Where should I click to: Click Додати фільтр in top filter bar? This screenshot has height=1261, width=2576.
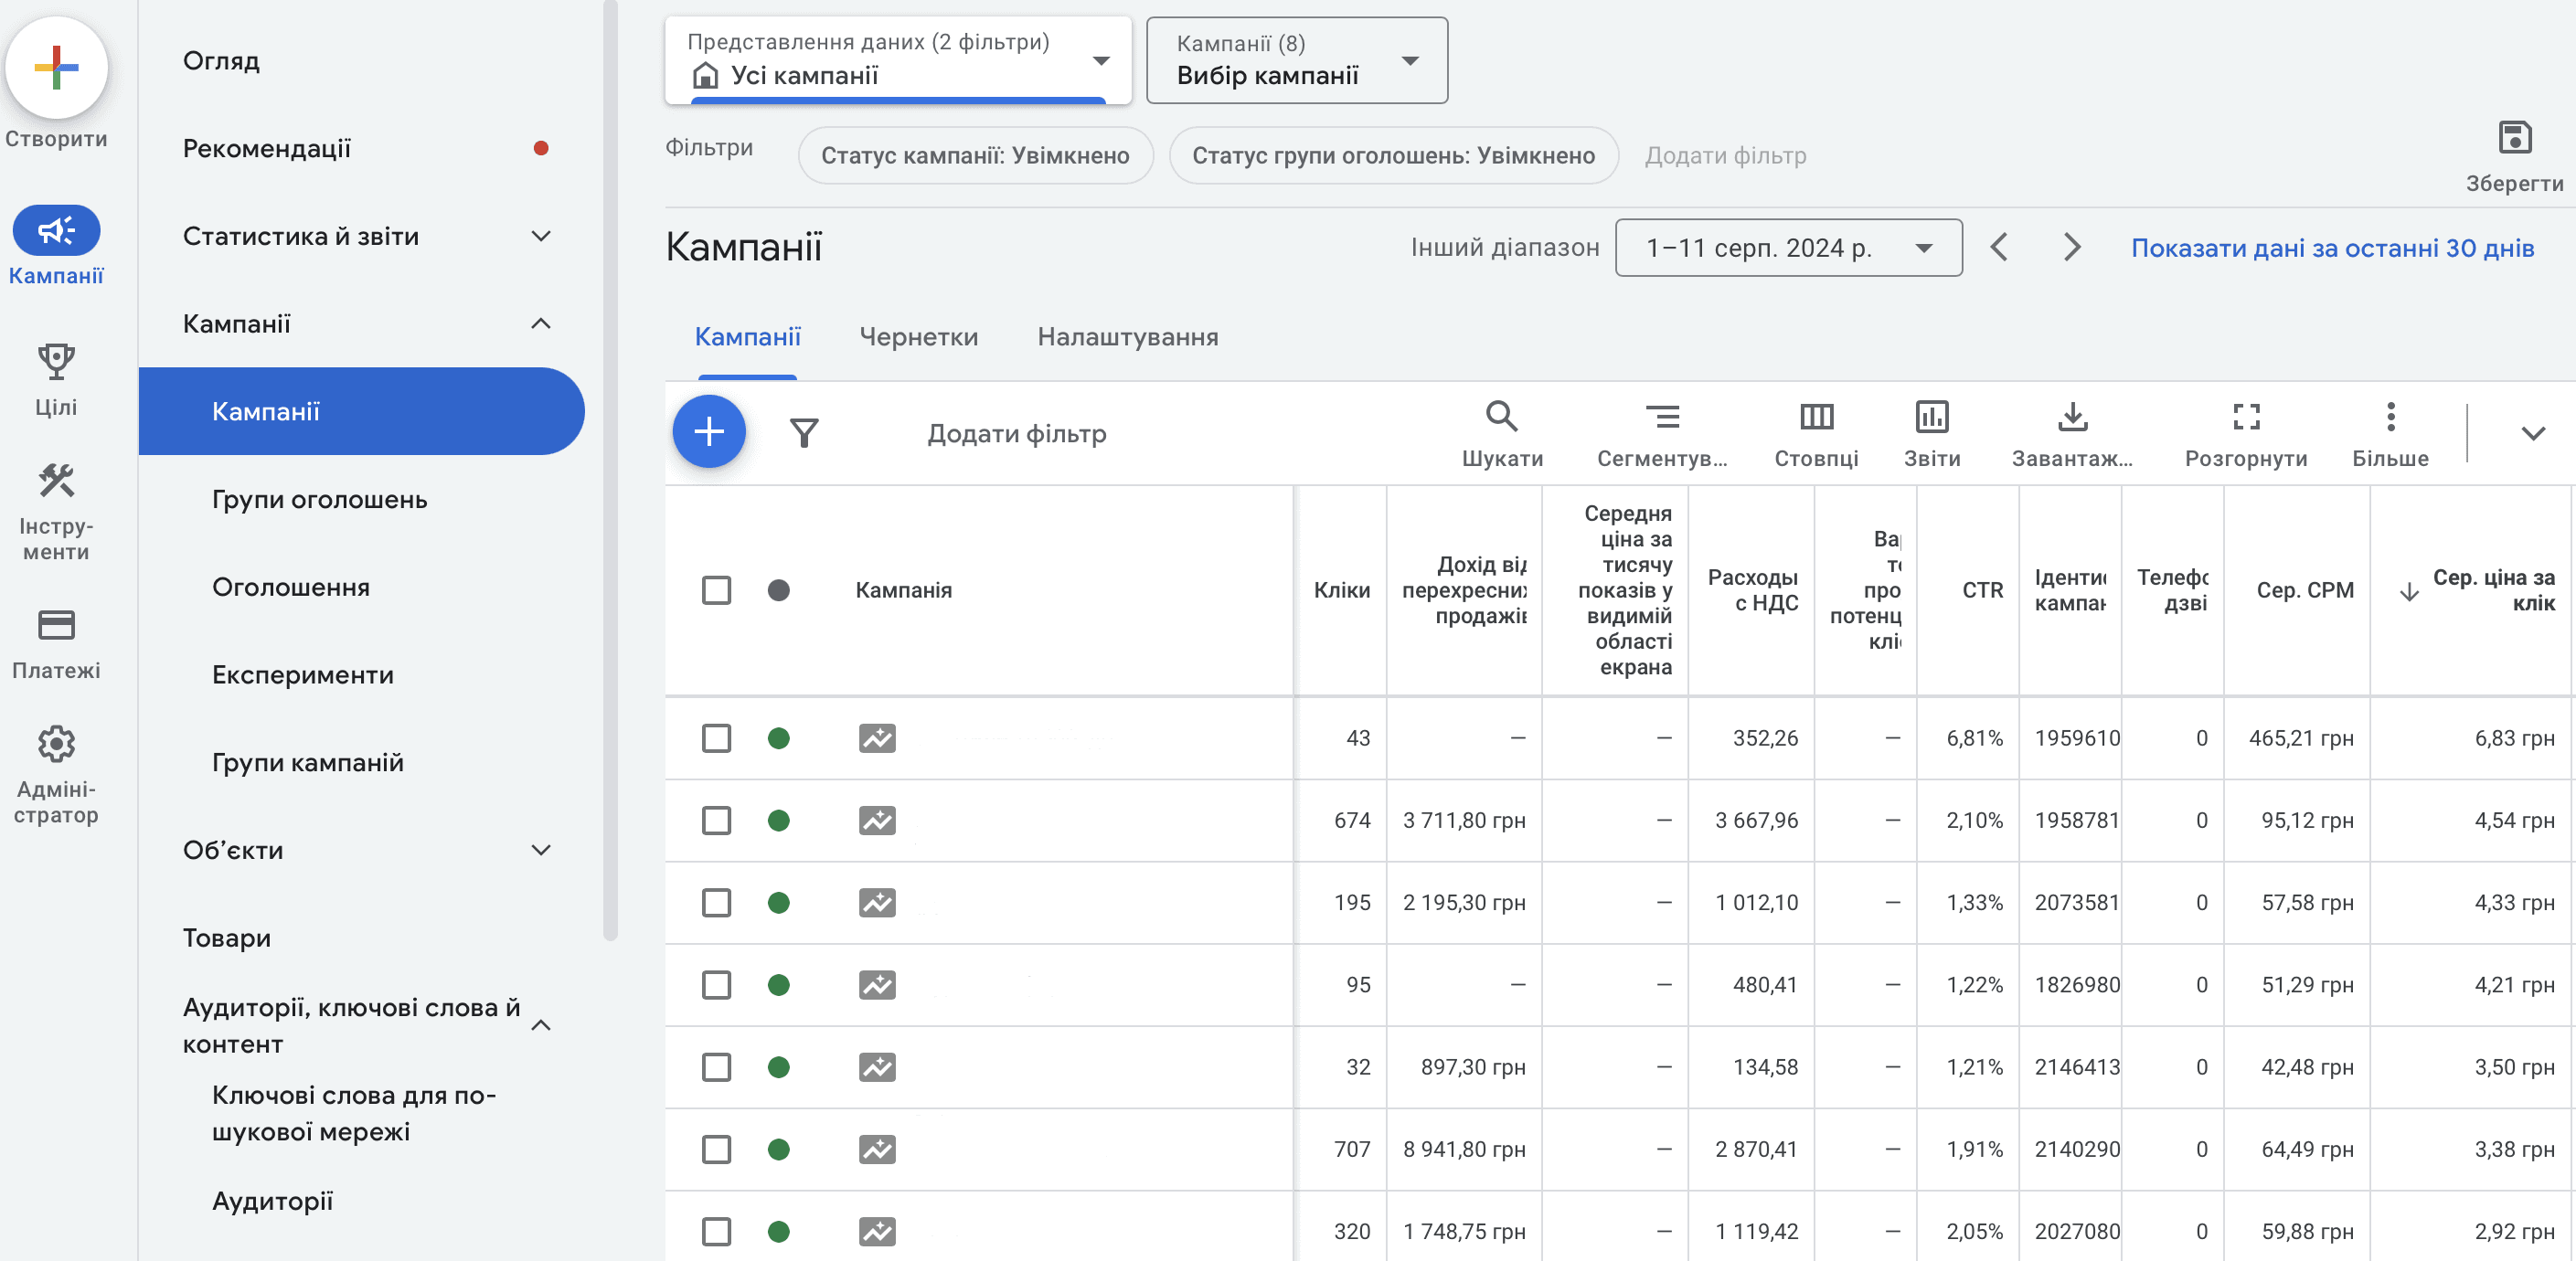click(x=1726, y=155)
